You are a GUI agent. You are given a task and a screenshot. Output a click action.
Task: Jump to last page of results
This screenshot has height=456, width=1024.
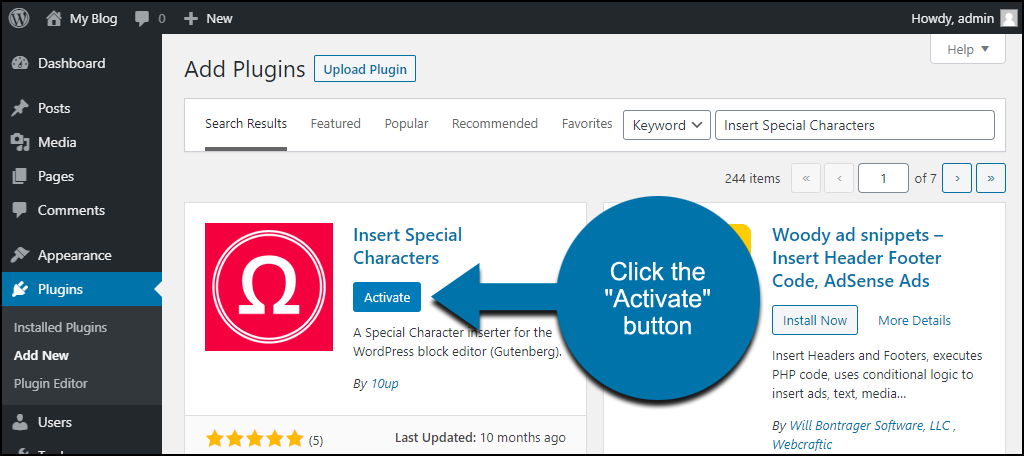(991, 178)
